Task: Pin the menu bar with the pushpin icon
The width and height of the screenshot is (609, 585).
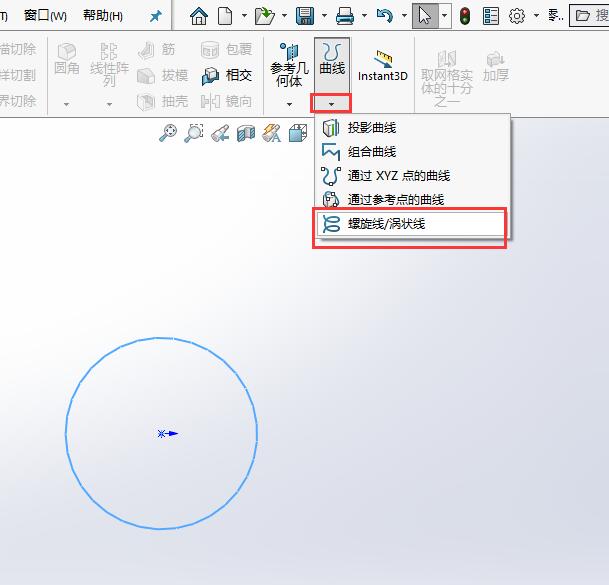Action: coord(155,16)
